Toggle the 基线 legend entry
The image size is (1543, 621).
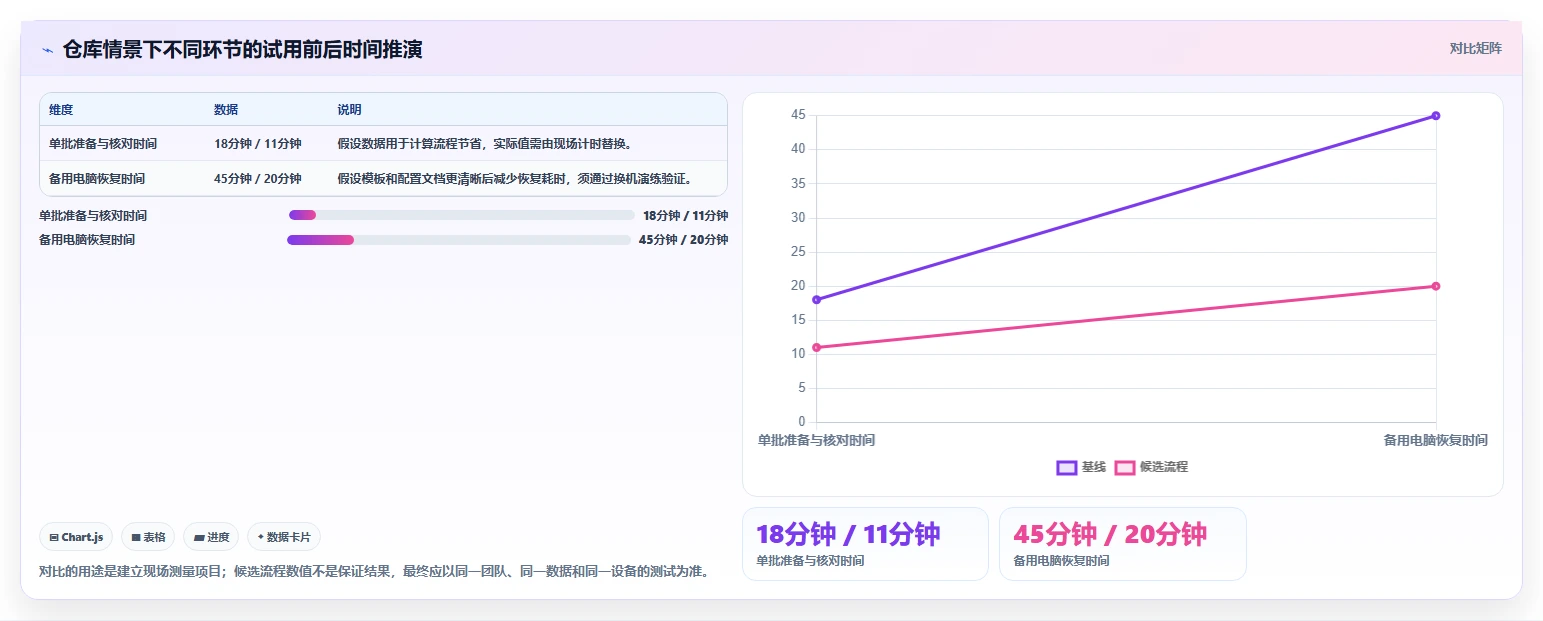pos(1081,467)
